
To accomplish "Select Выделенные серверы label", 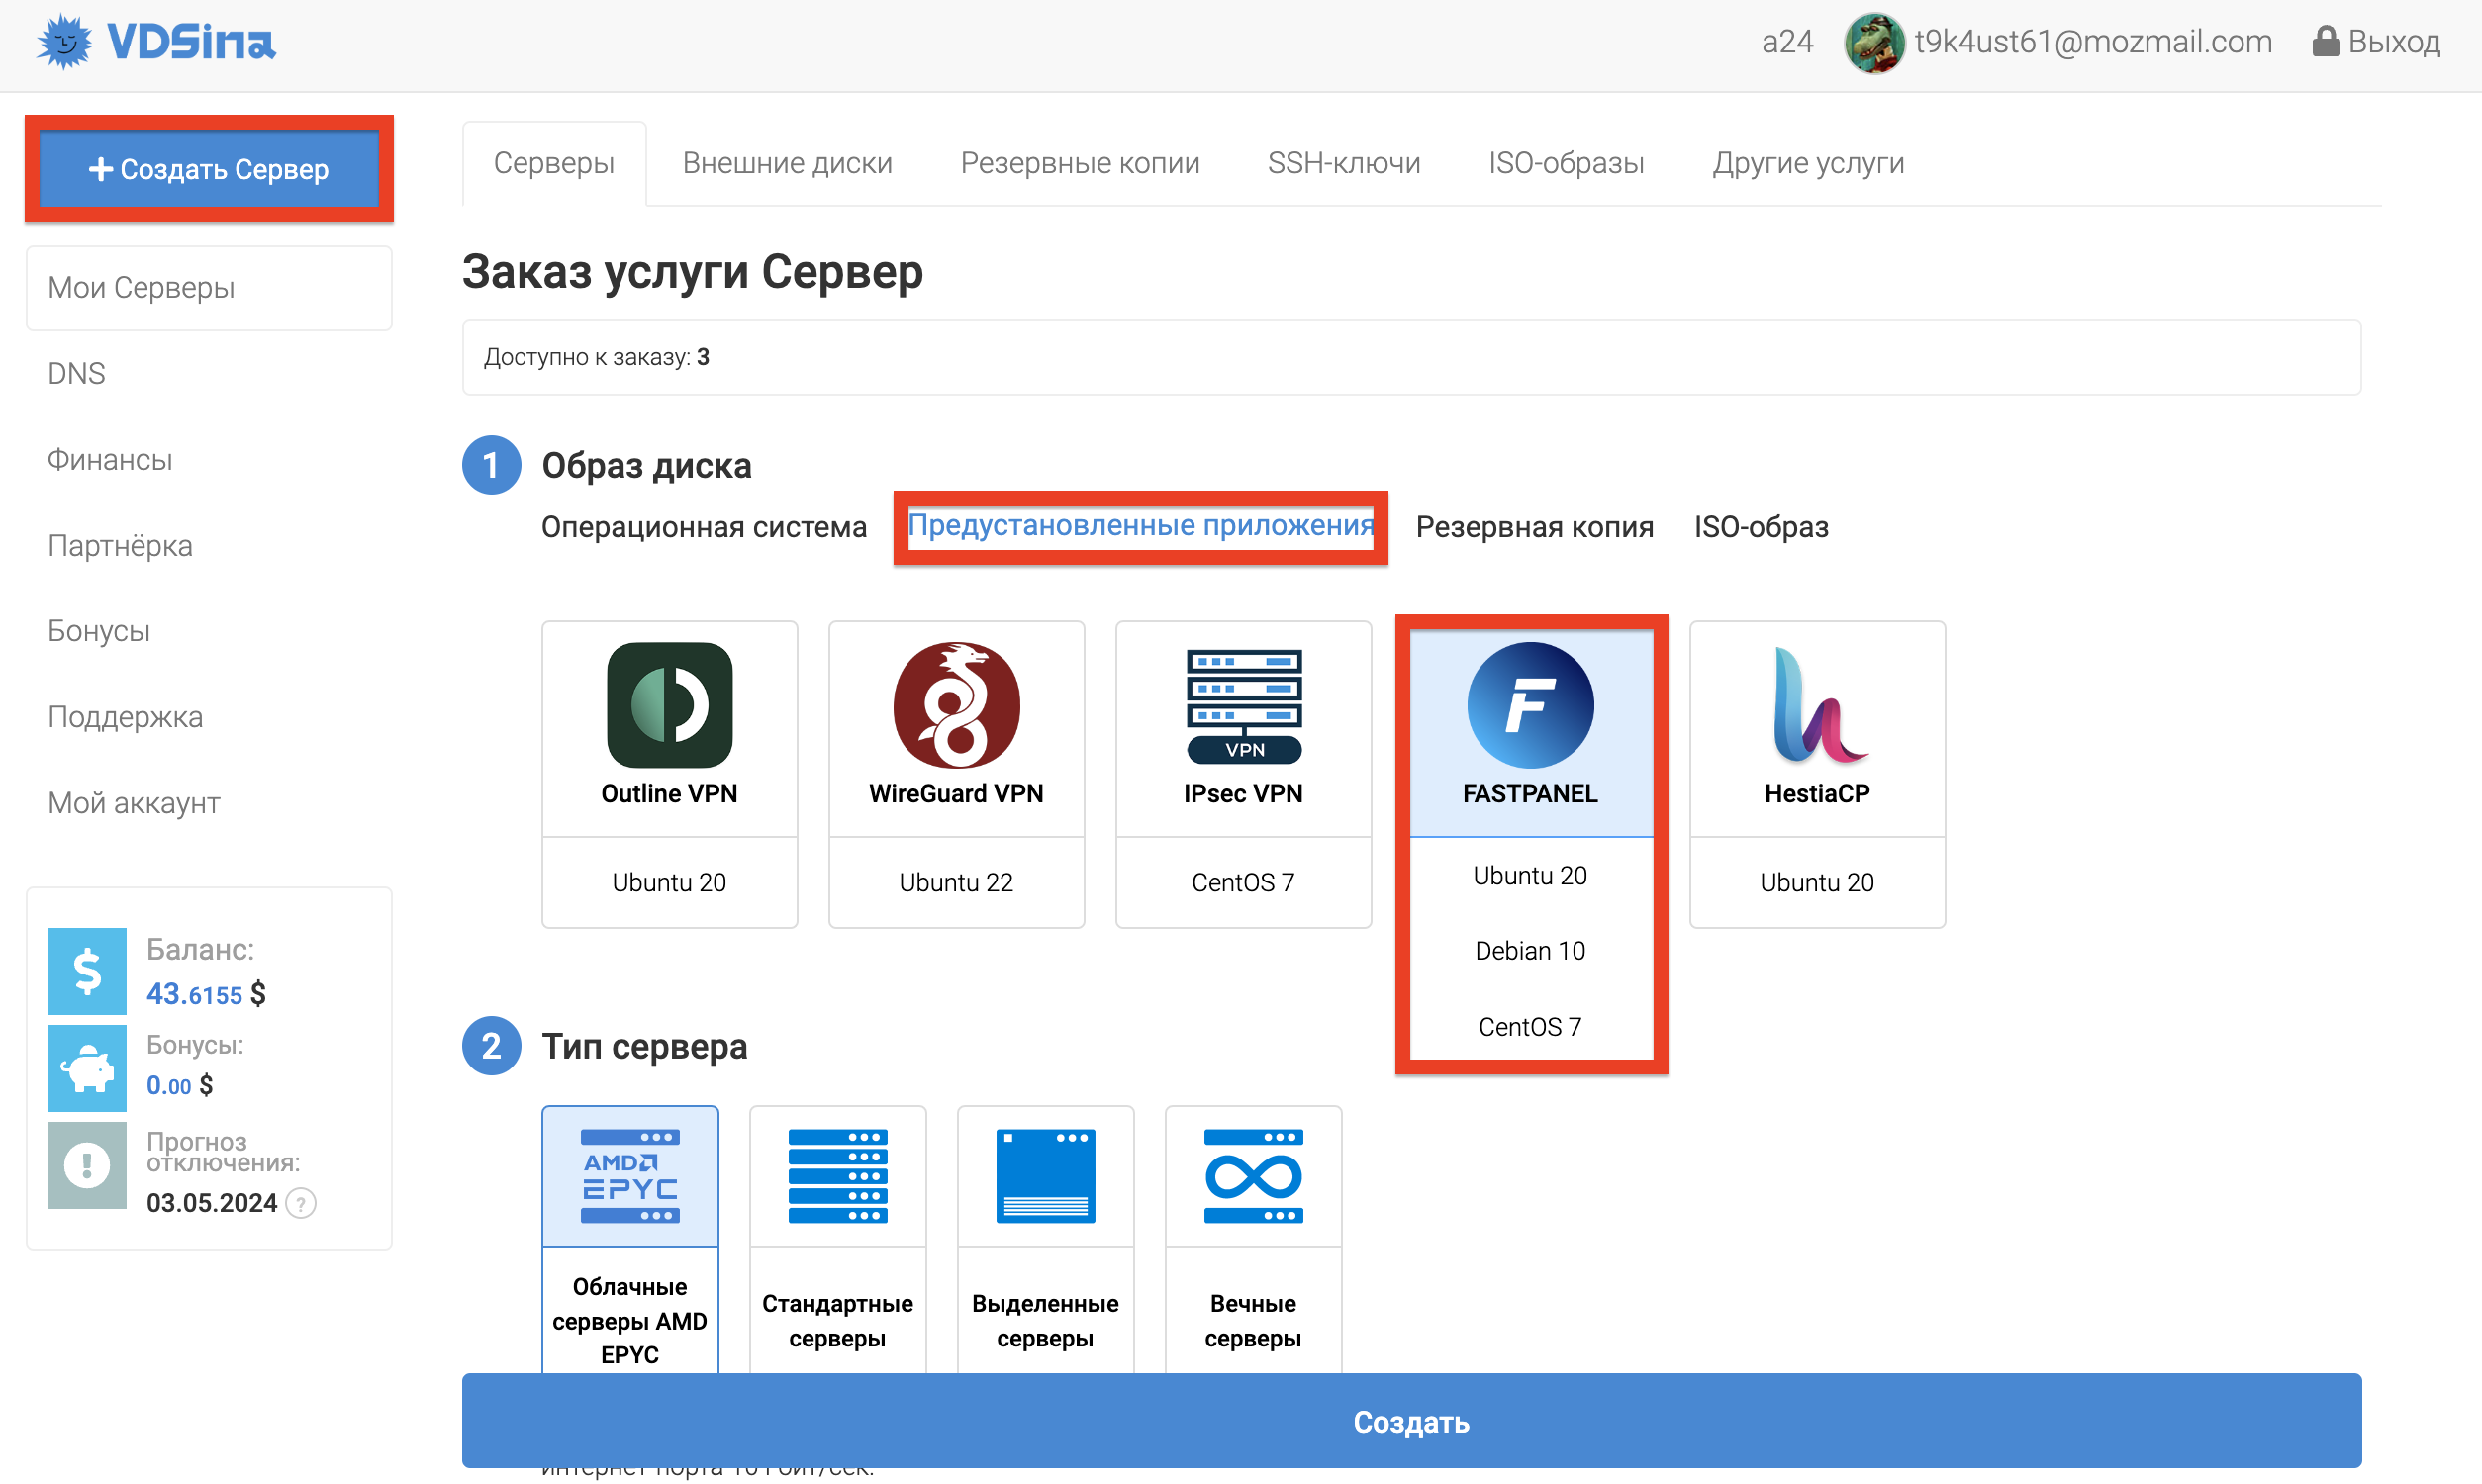I will [1045, 1321].
